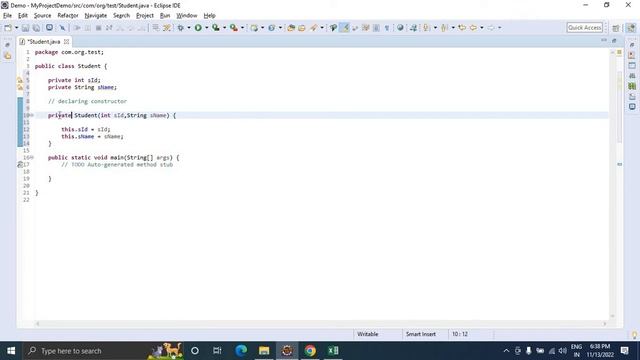Expand the Next Annotation dropdown arrow

435,28
